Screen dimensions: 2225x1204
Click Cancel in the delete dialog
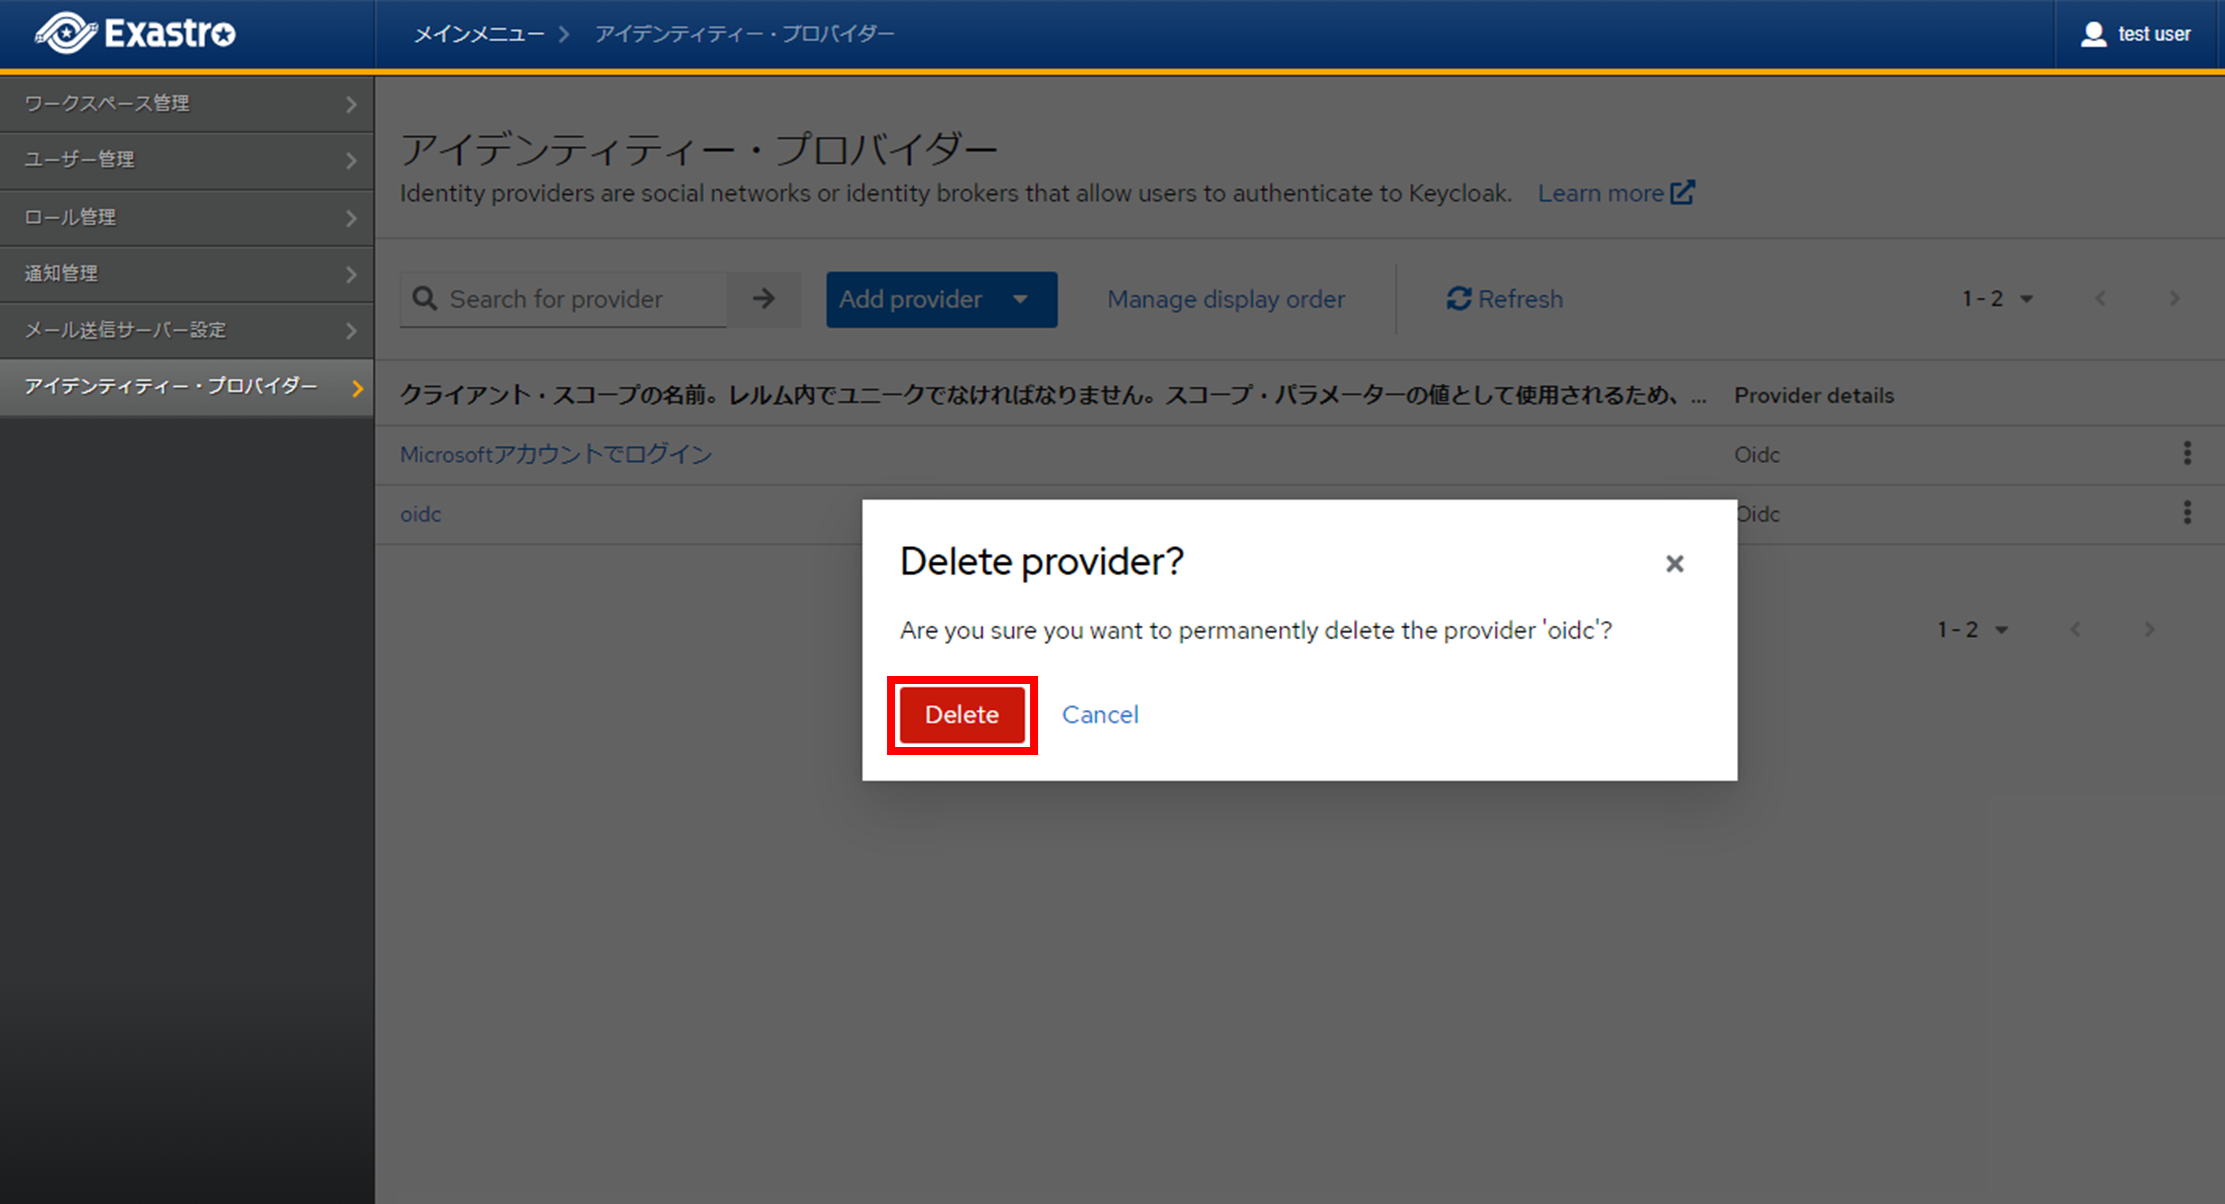(x=1099, y=715)
